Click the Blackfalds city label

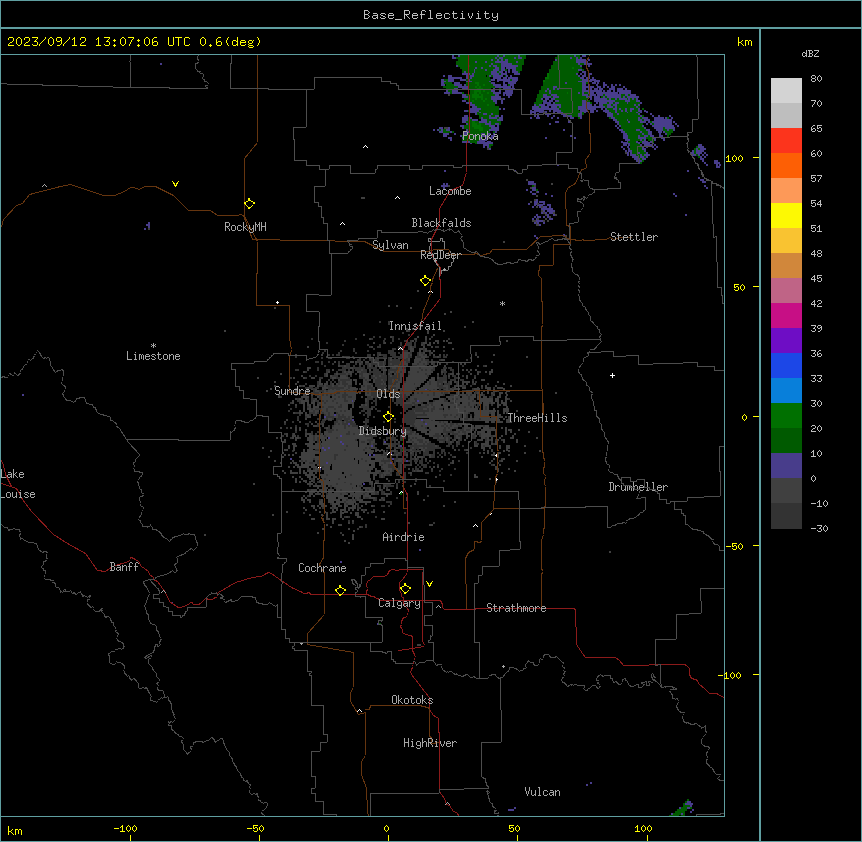point(441,223)
